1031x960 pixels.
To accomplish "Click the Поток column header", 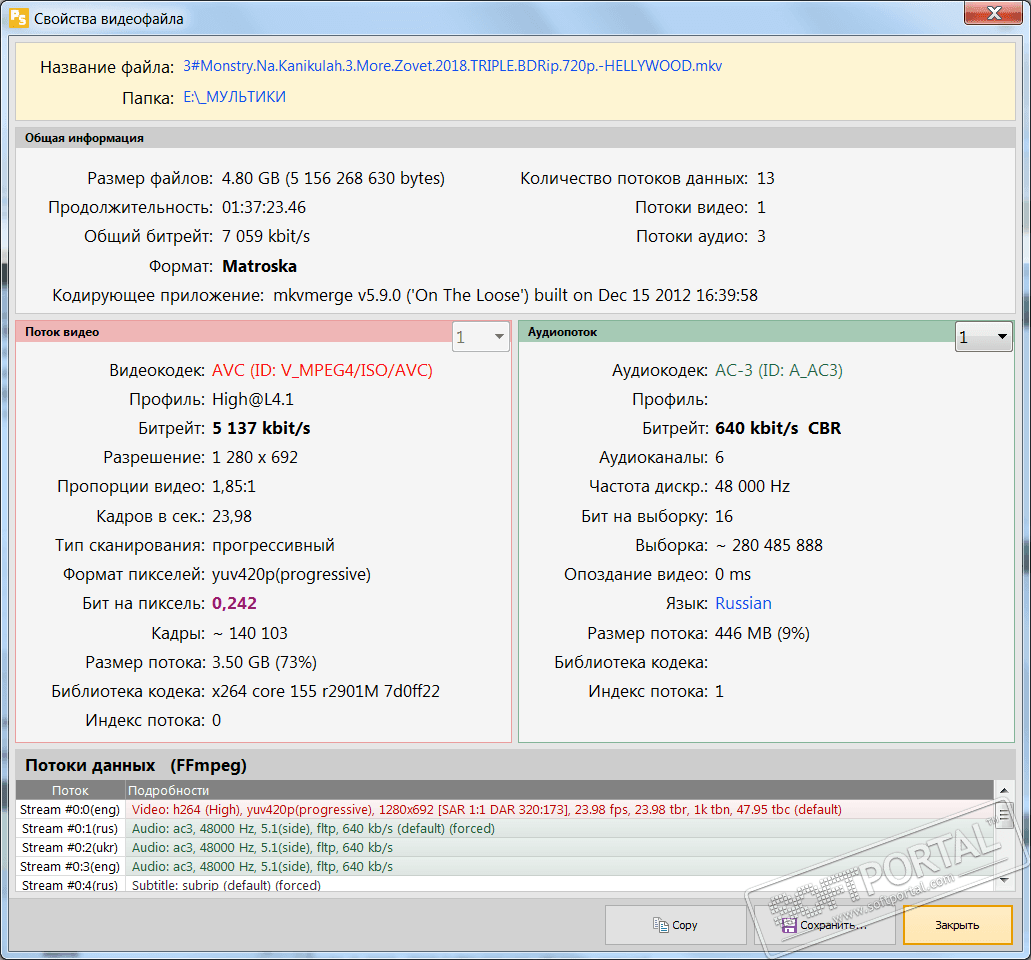I will coord(70,790).
